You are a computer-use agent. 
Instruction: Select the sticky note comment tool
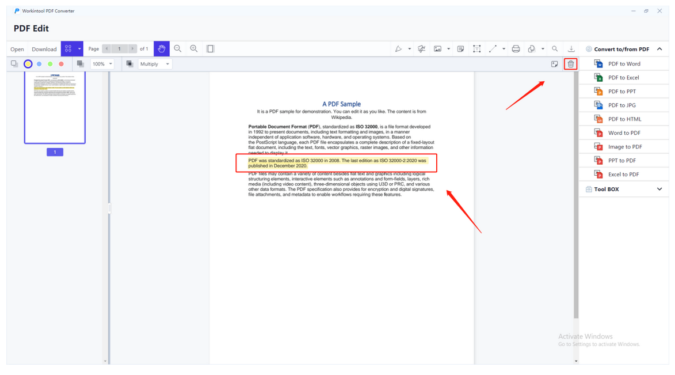point(460,49)
